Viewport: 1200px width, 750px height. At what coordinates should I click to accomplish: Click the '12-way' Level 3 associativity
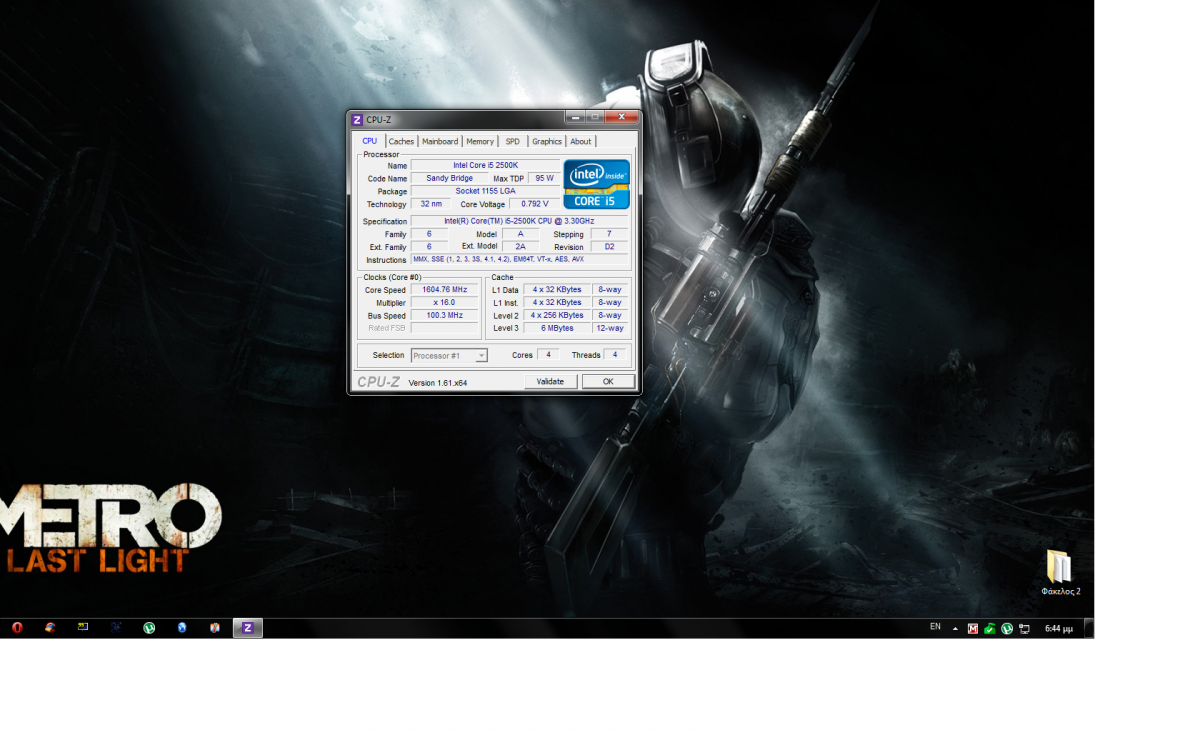[610, 328]
